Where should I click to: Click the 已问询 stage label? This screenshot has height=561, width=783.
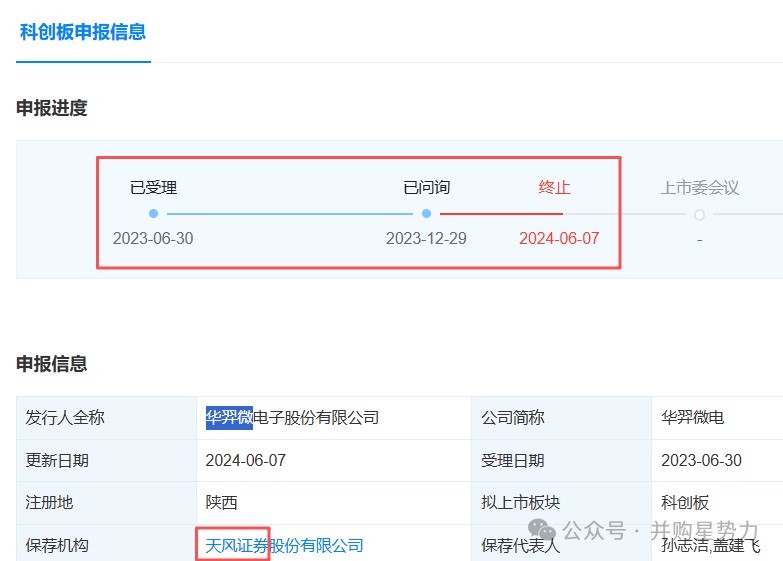pos(426,187)
